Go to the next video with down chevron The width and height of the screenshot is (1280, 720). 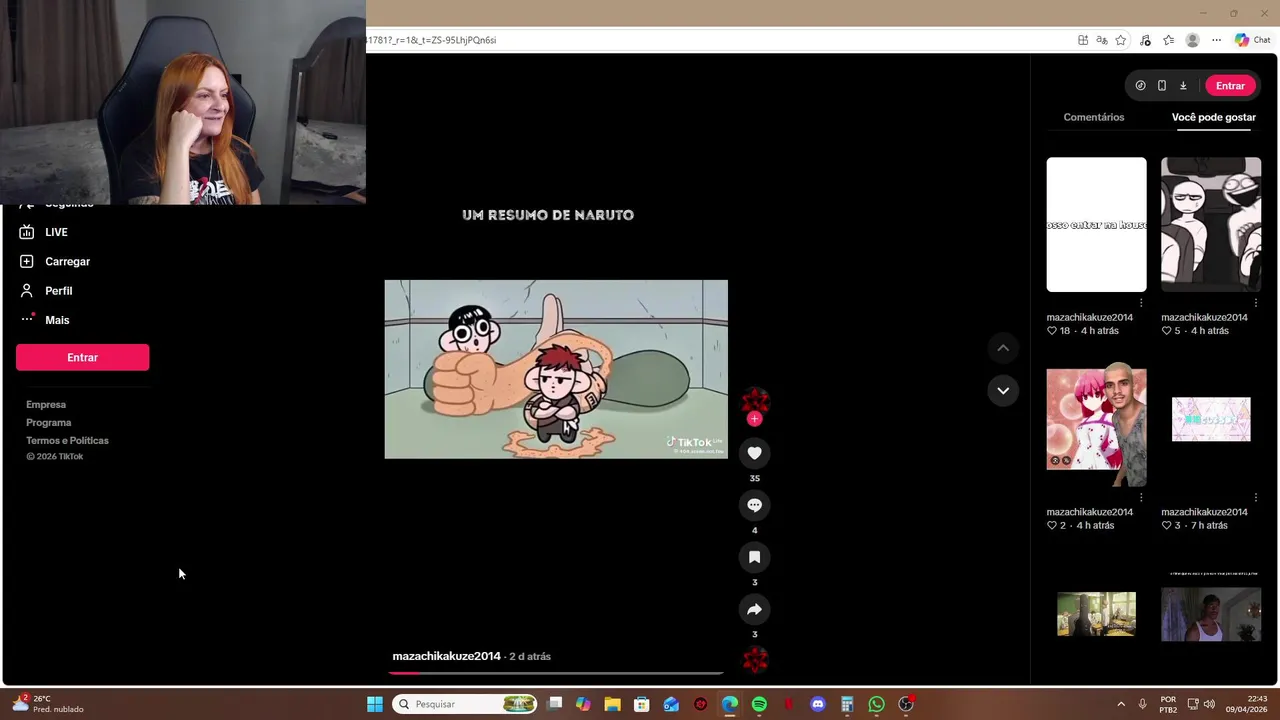(x=1003, y=390)
